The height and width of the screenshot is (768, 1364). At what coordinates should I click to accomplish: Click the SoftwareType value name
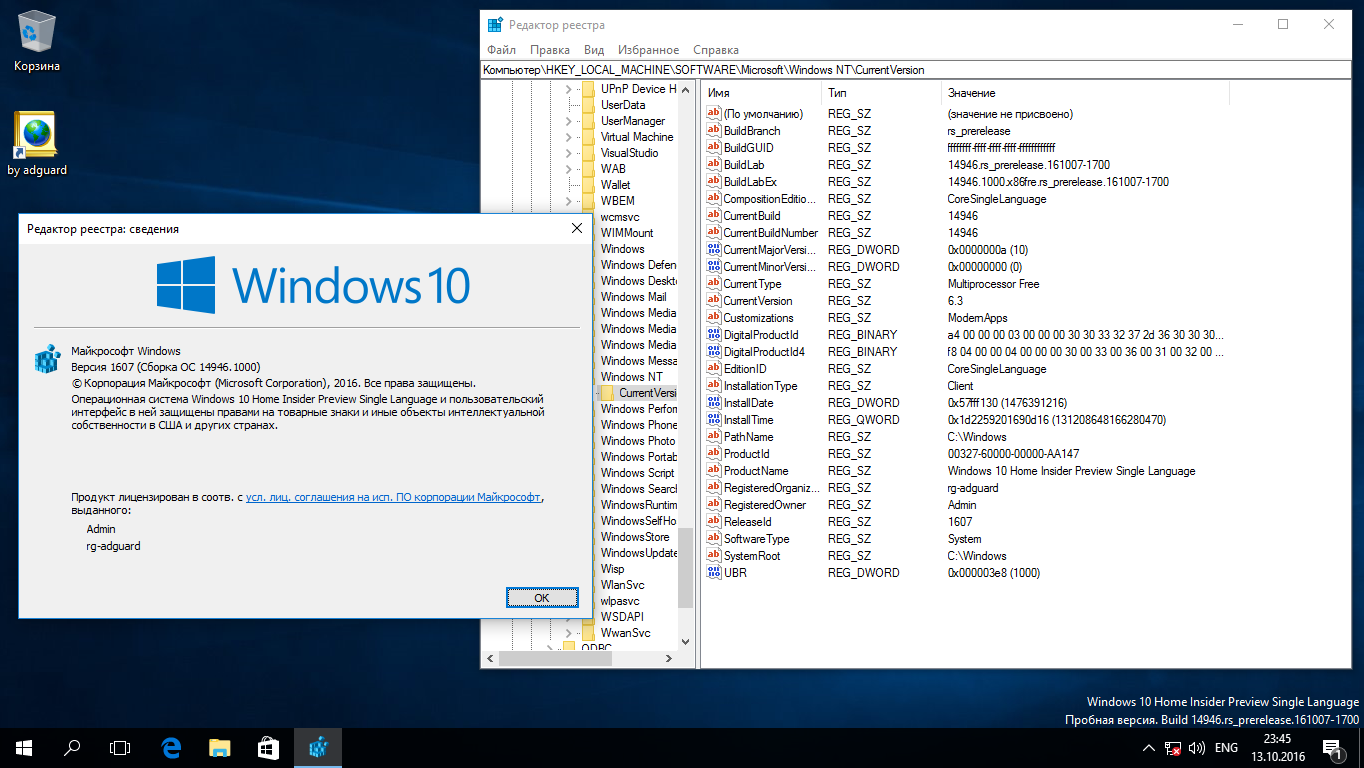click(756, 539)
